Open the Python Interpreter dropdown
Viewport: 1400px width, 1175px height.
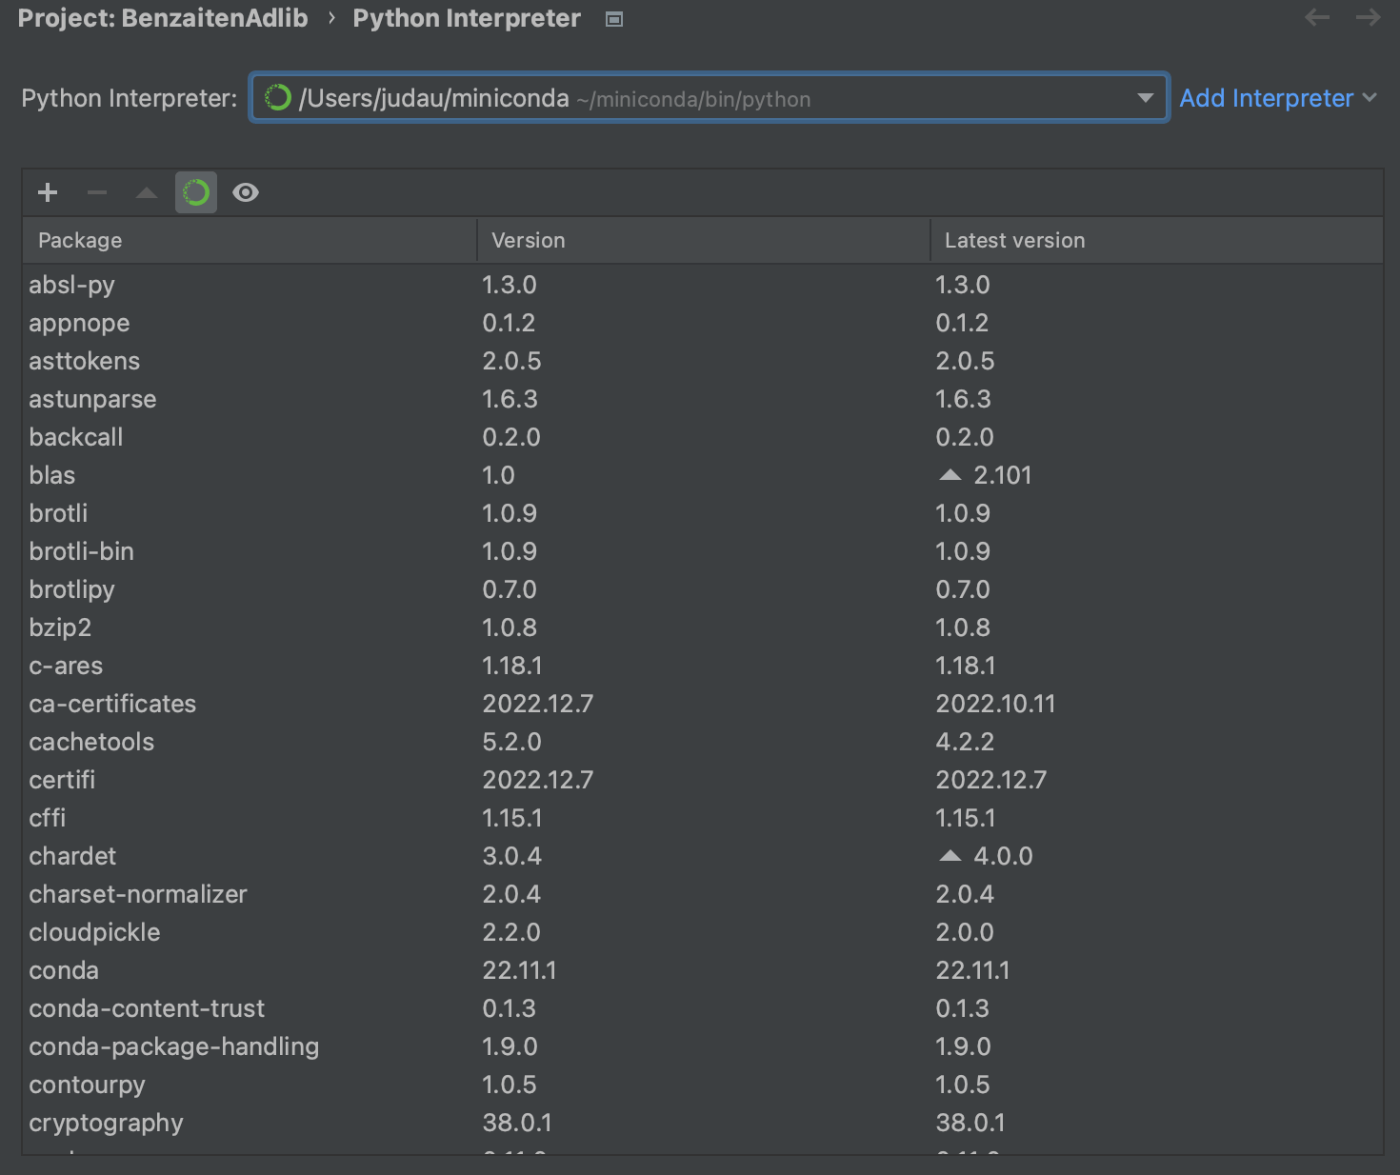click(709, 98)
